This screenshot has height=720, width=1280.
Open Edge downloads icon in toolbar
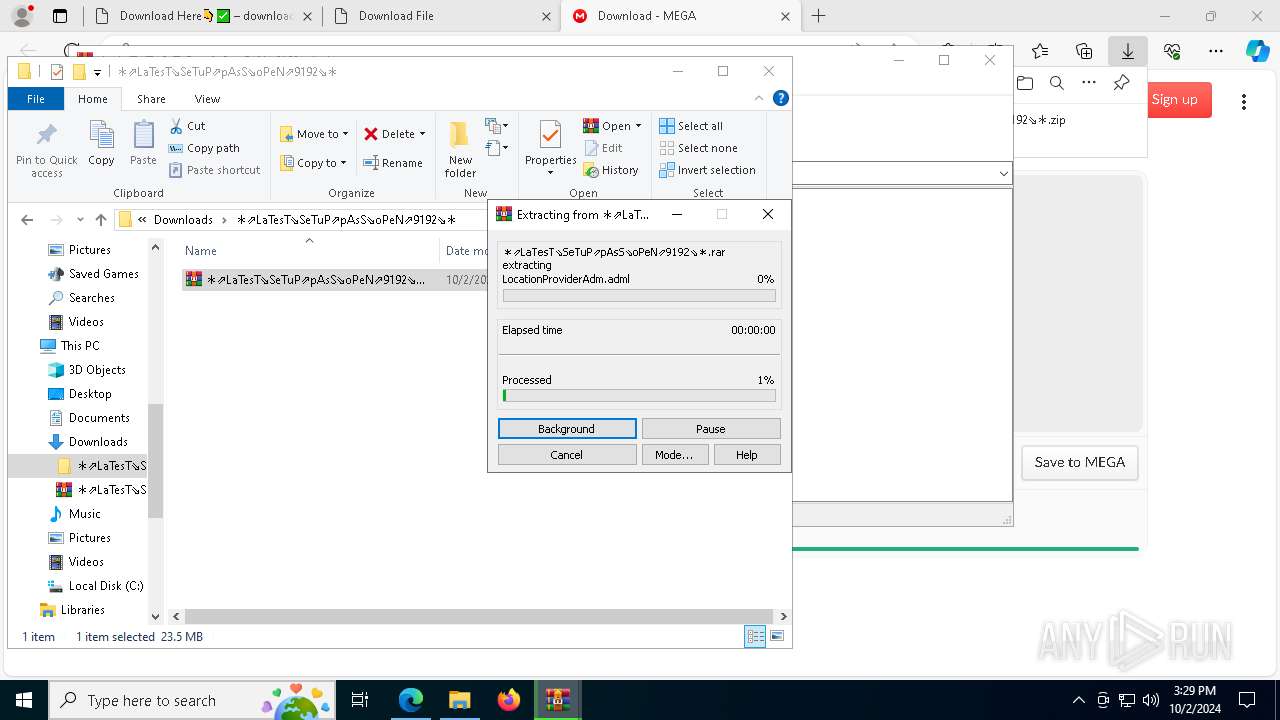[x=1128, y=51]
